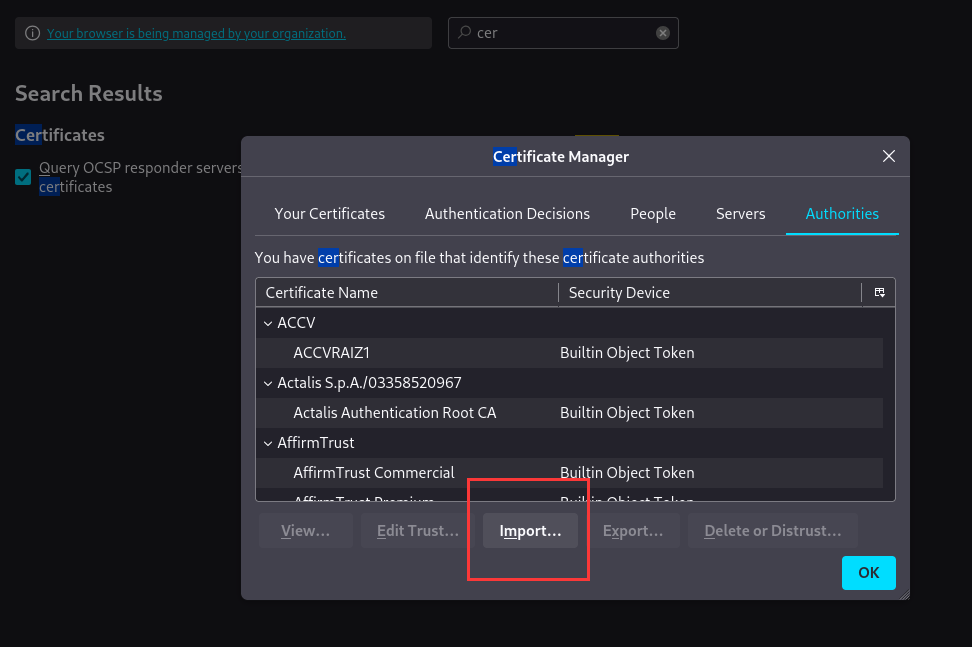Click the Import... button
The width and height of the screenshot is (972, 647).
(530, 530)
